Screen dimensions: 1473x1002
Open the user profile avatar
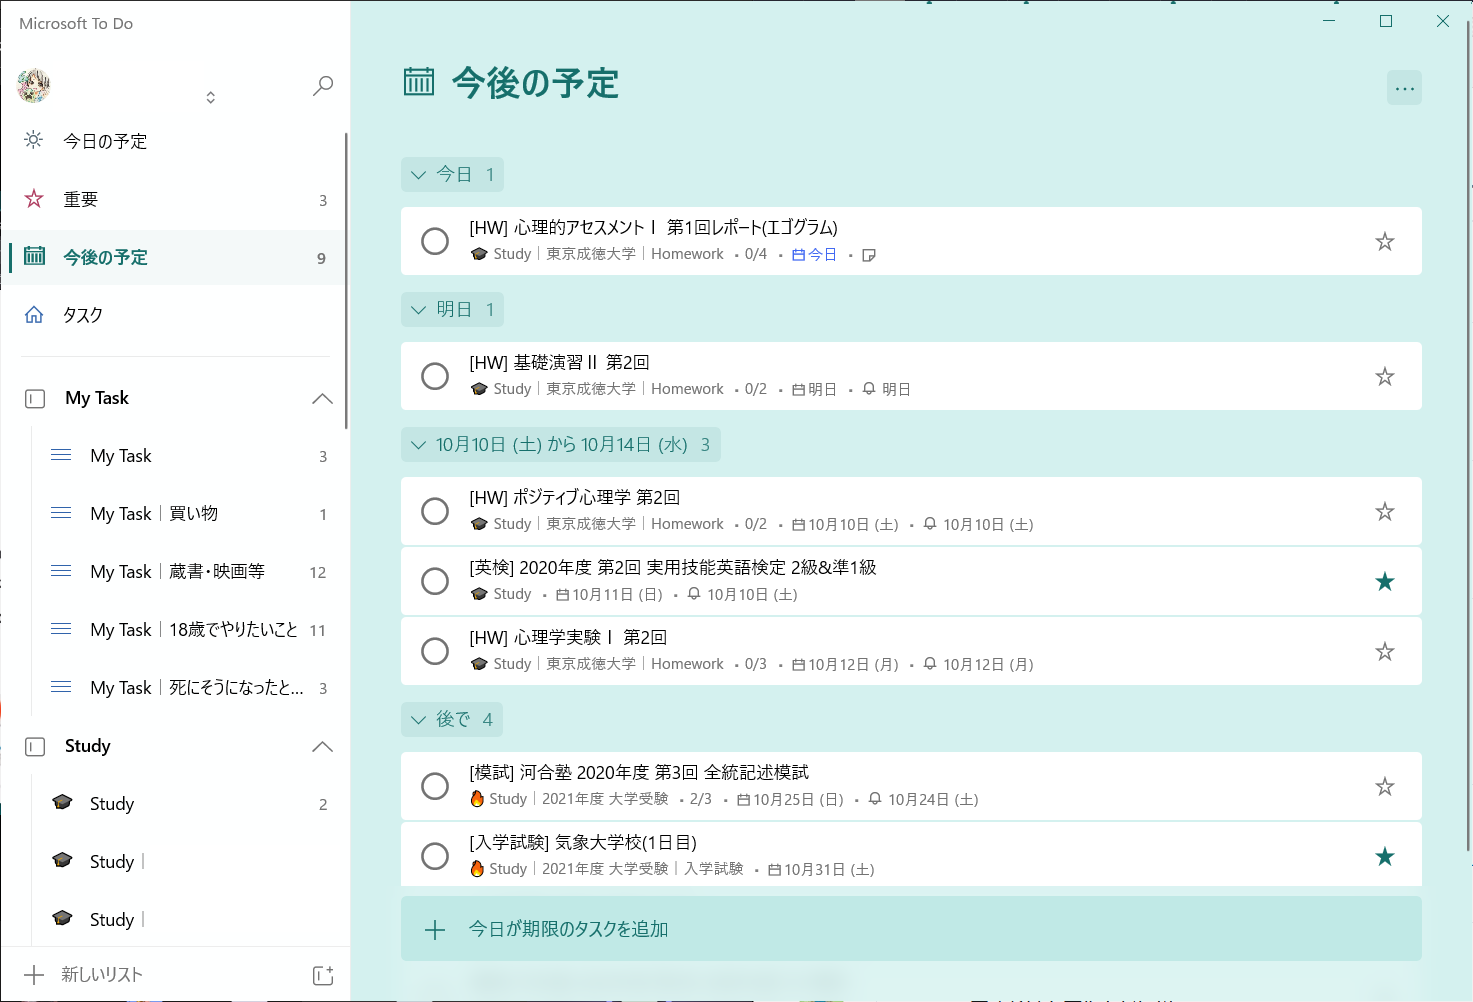(34, 86)
